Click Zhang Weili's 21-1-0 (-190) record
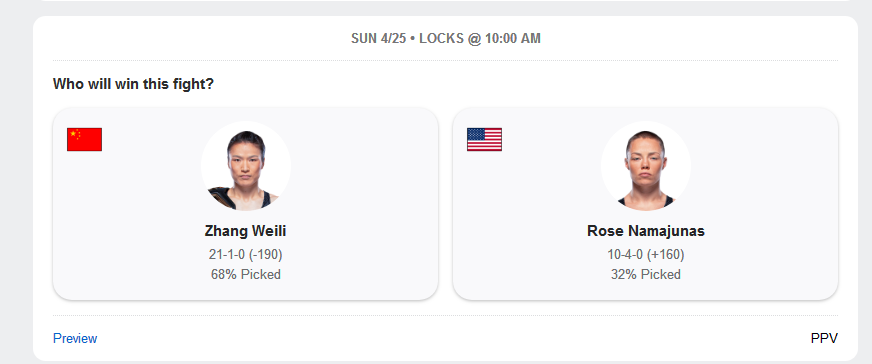The height and width of the screenshot is (364, 872). tap(246, 255)
